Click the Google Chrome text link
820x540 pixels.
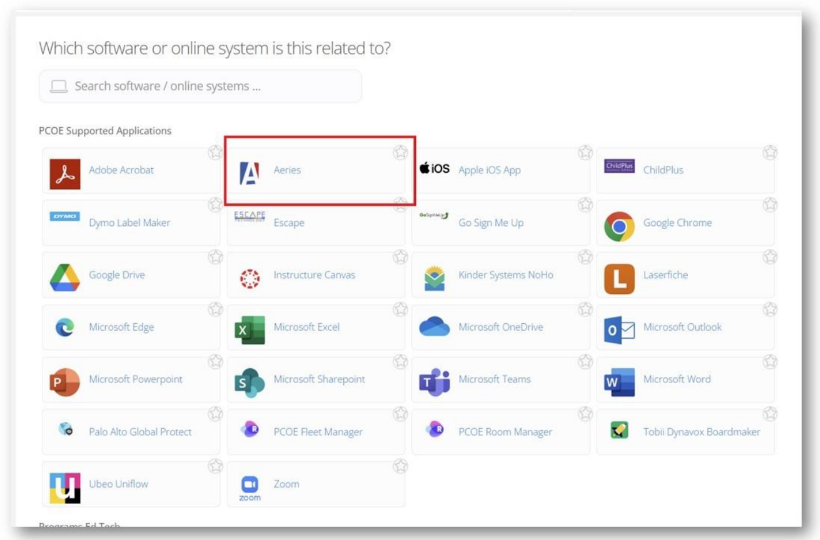[677, 223]
